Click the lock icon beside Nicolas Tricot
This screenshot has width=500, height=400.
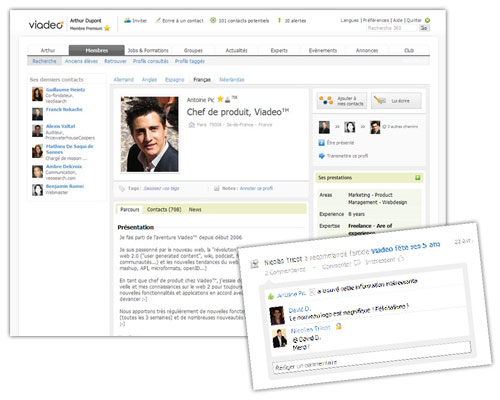point(339,326)
